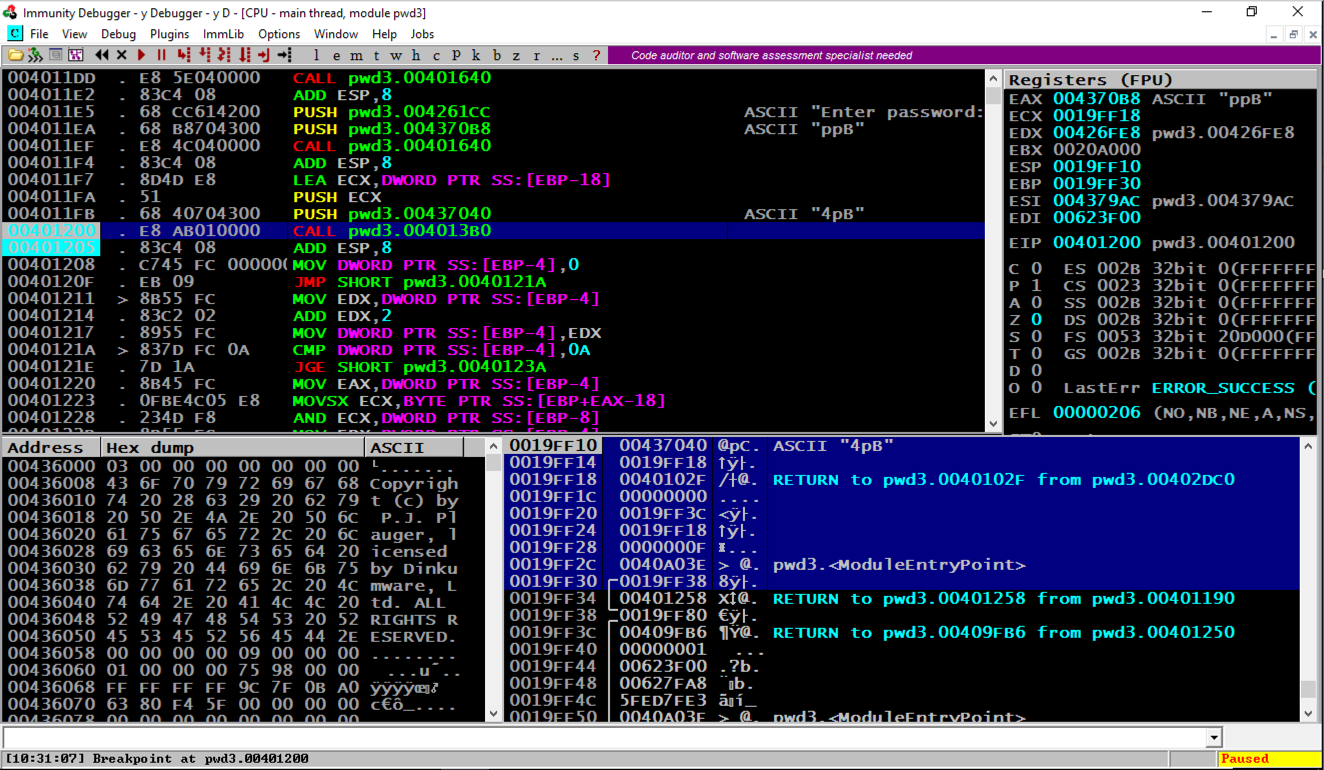Show Source via 's' toolbar button
Image resolution: width=1324 pixels, height=770 pixels.
click(577, 55)
